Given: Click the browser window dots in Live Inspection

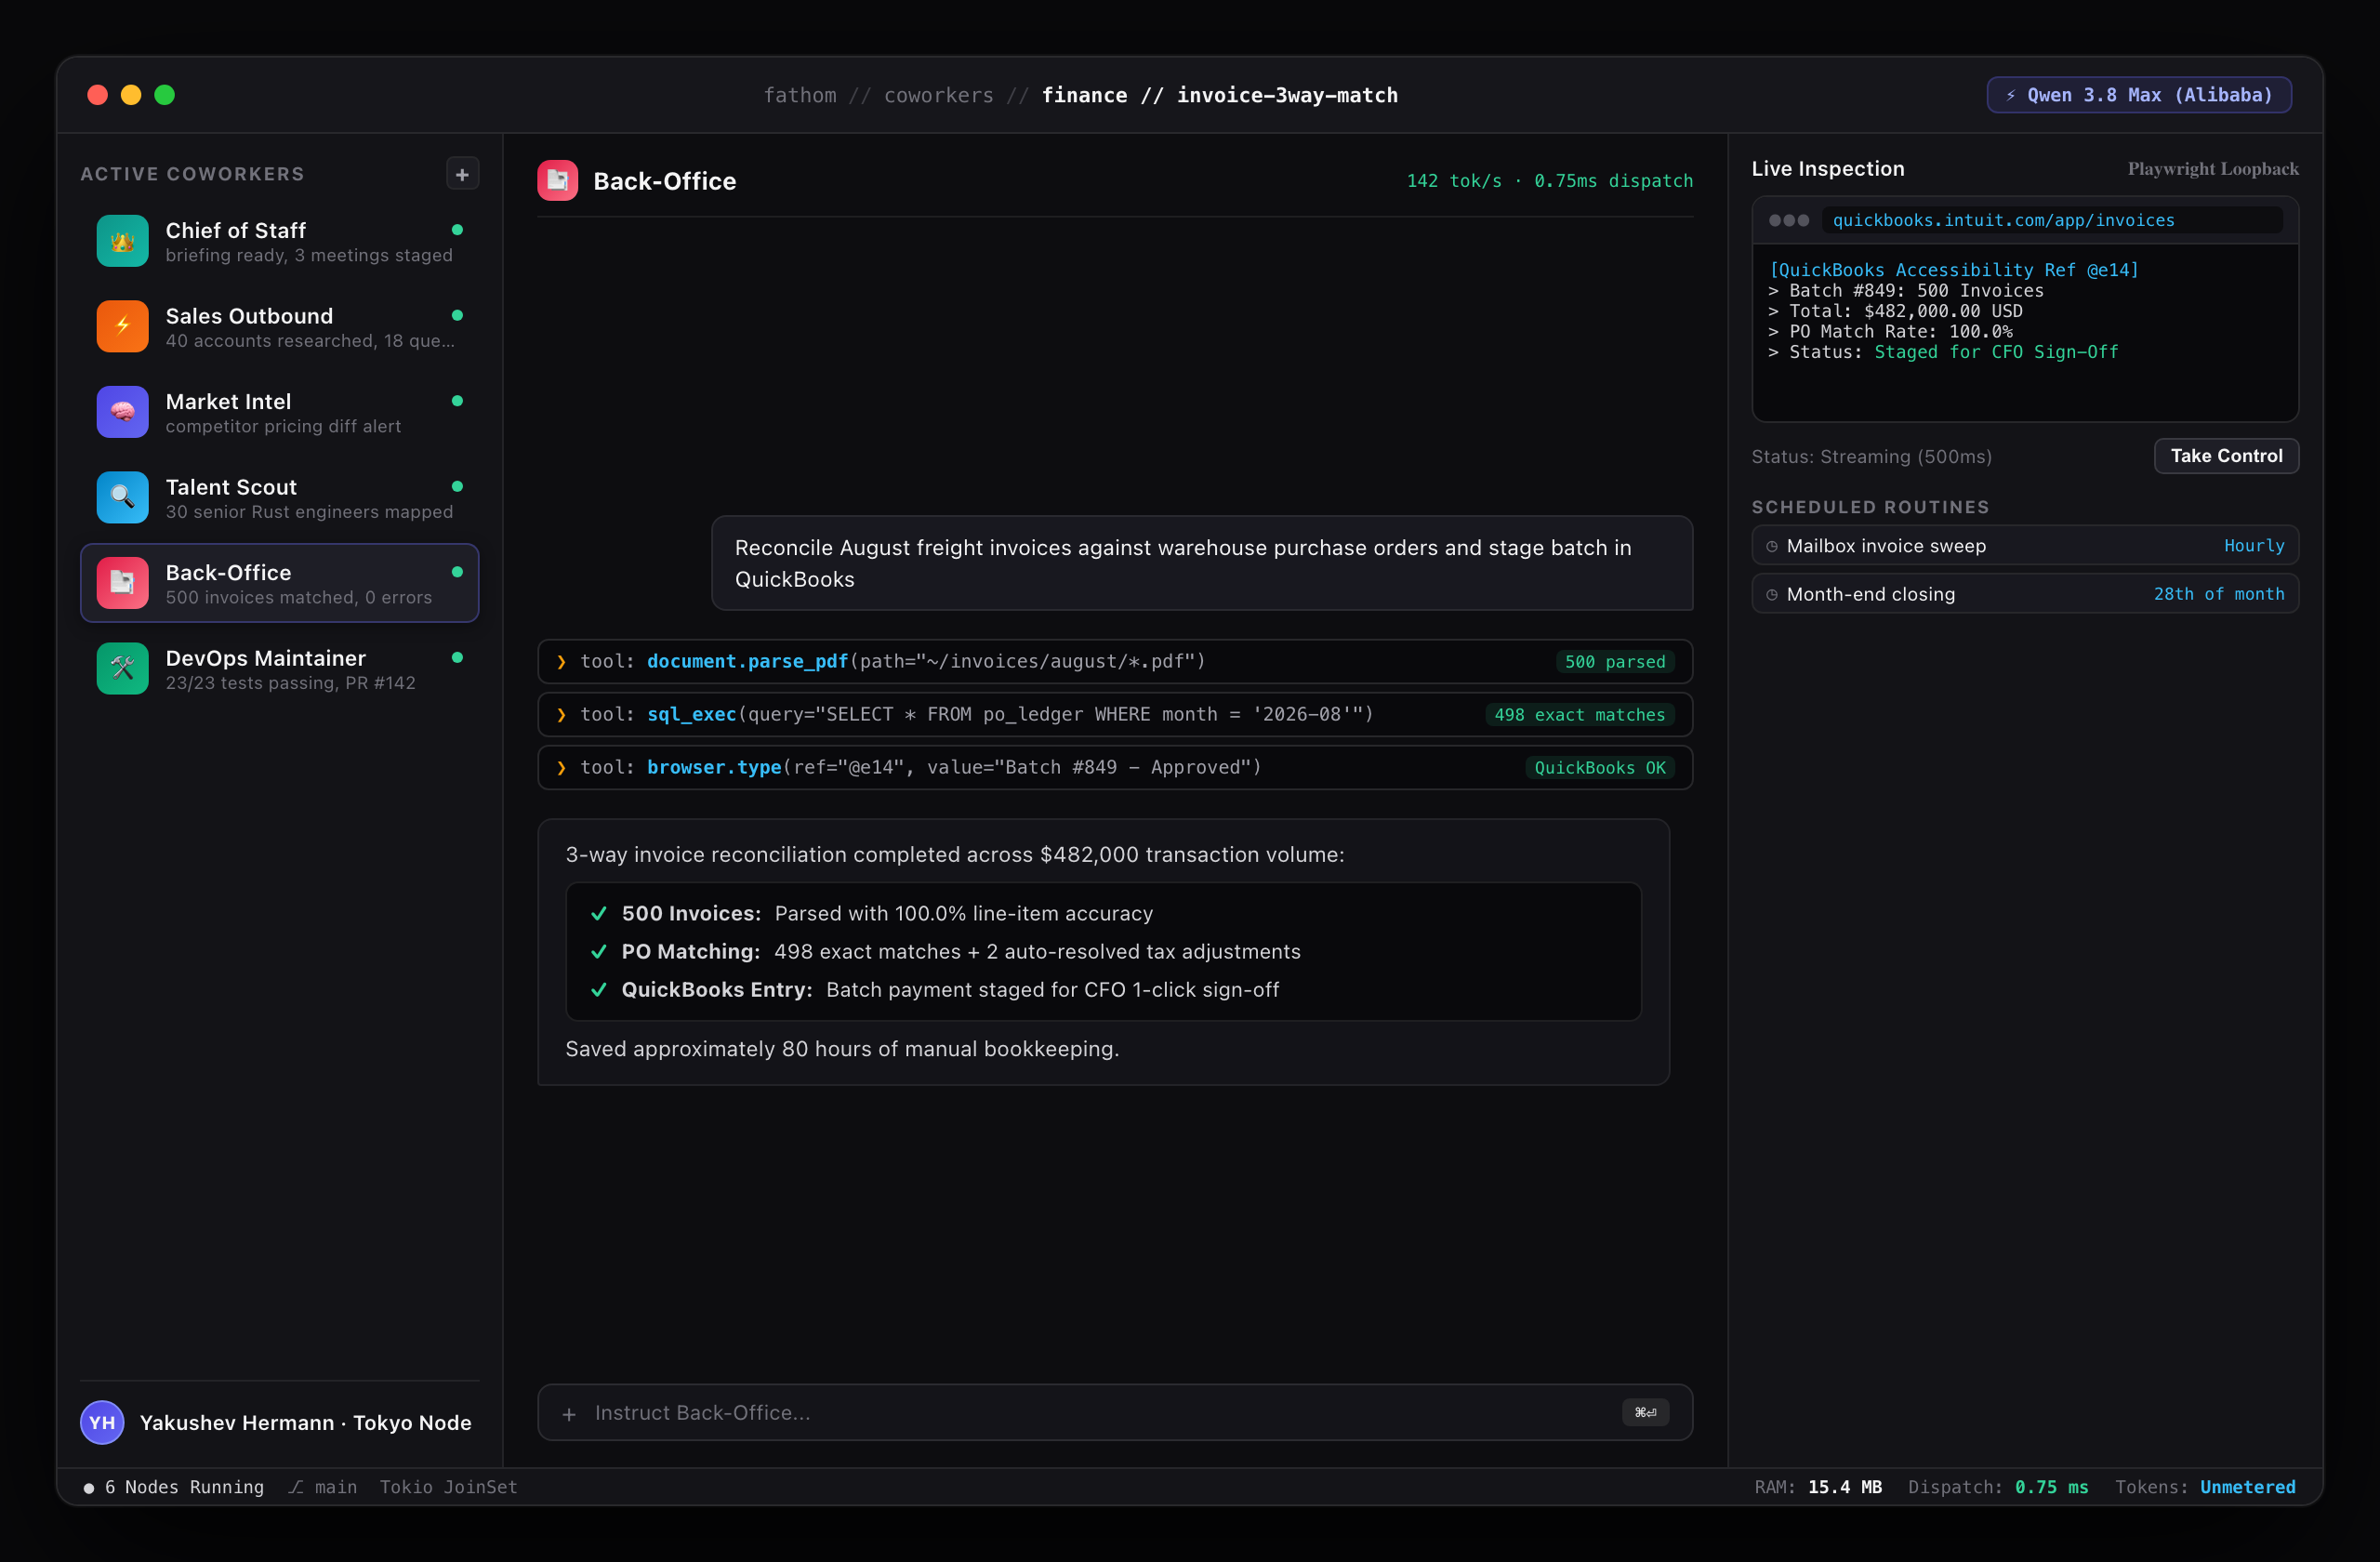Looking at the screenshot, I should pyautogui.click(x=1789, y=221).
